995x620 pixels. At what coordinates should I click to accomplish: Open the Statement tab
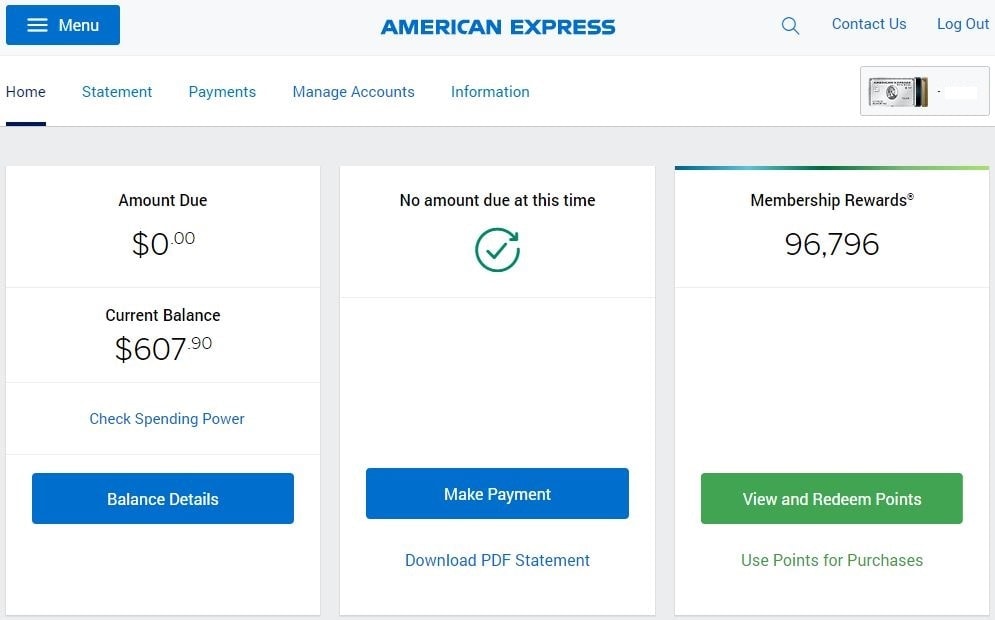click(x=117, y=92)
